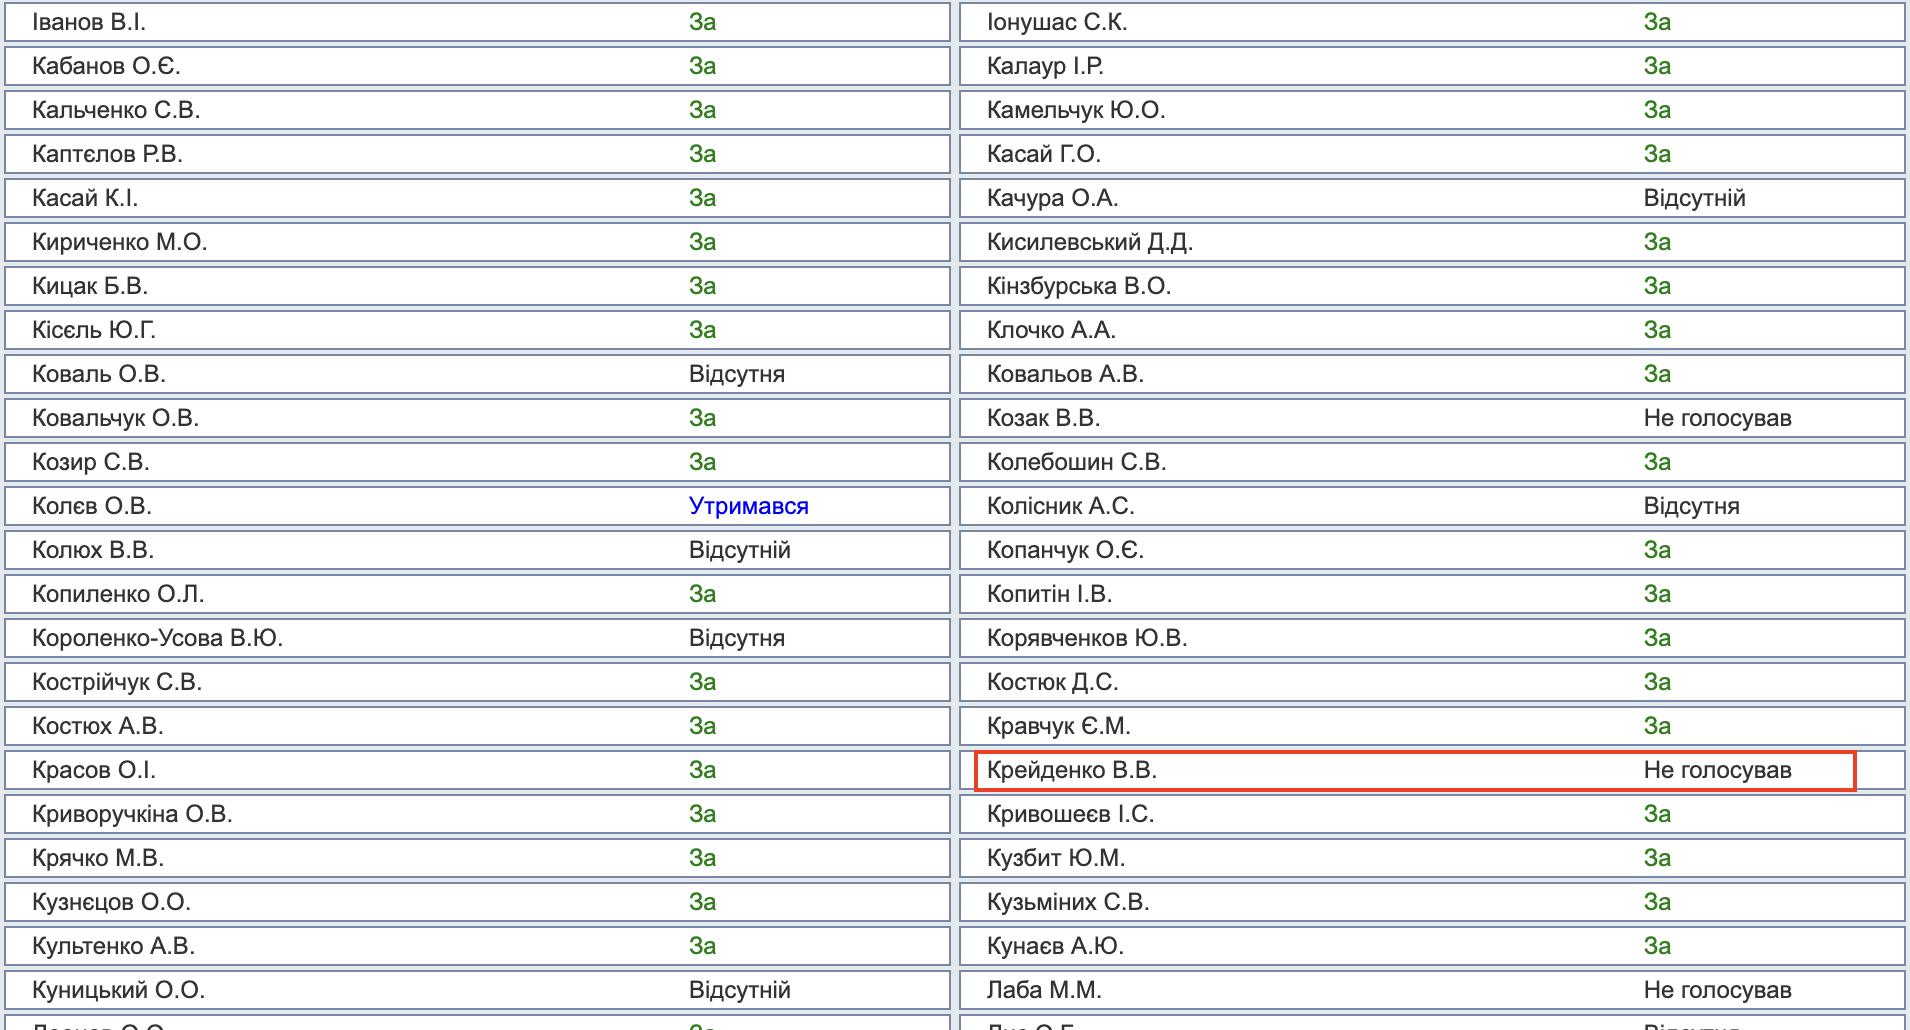
Task: Select Кравчук Є.М. name
Action: point(1059,726)
